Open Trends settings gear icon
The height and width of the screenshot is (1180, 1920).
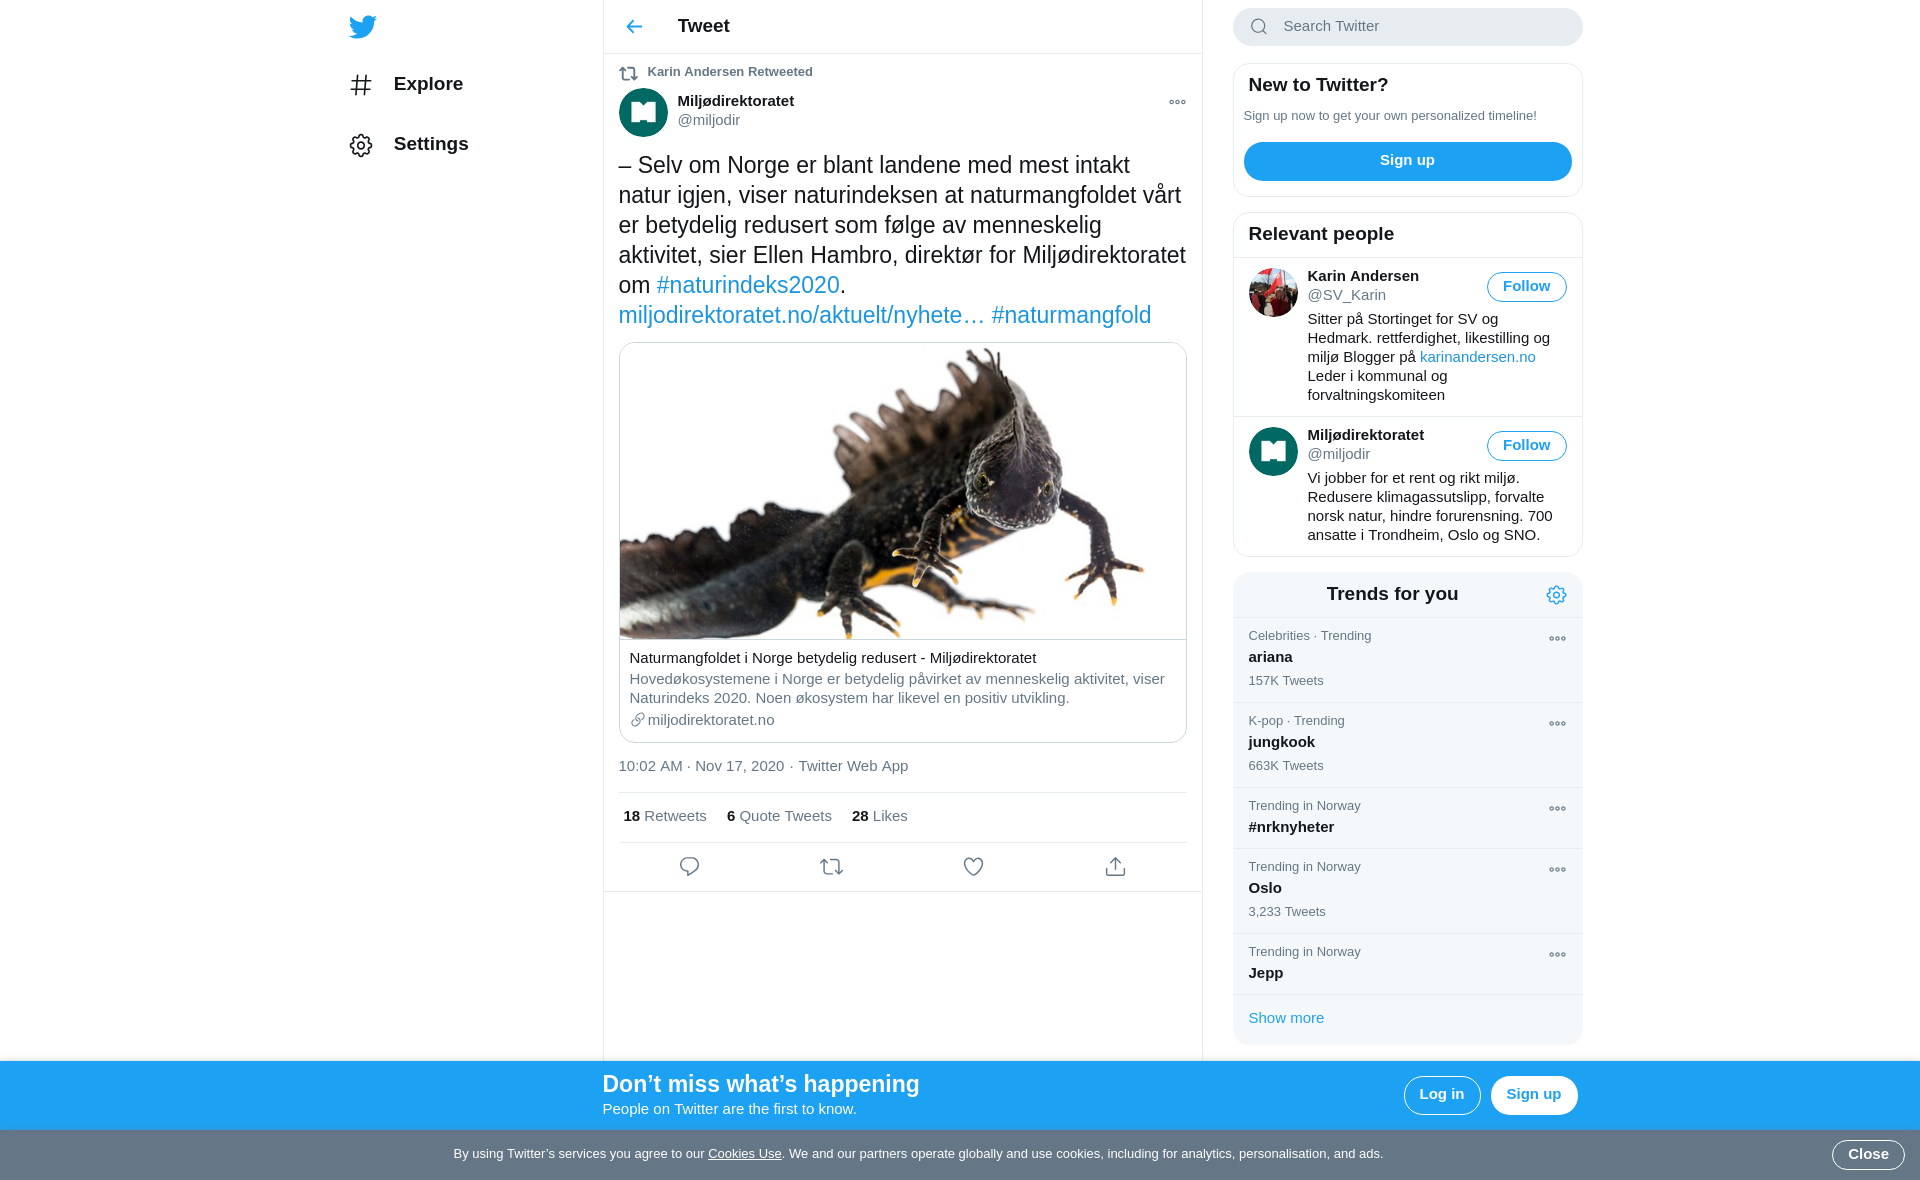pyautogui.click(x=1556, y=595)
